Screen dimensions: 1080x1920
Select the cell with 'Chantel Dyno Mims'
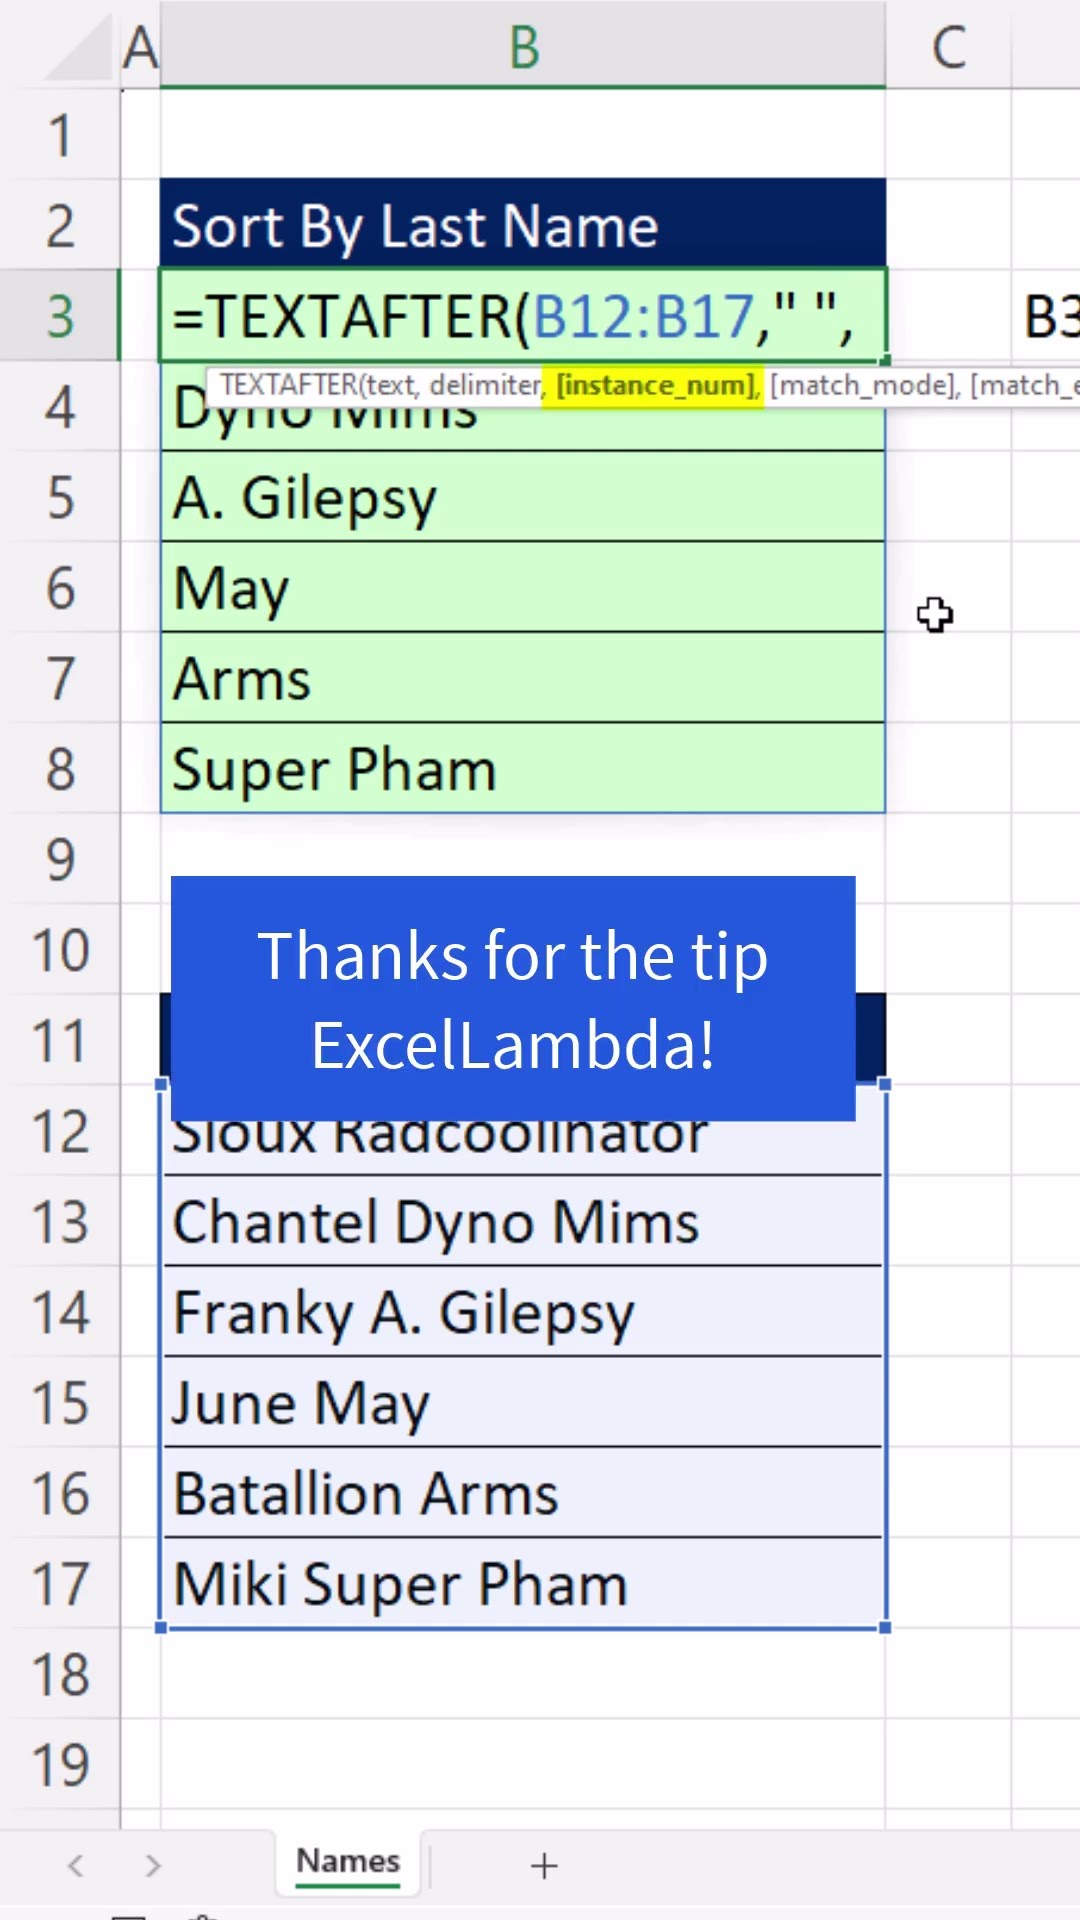pos(522,1222)
